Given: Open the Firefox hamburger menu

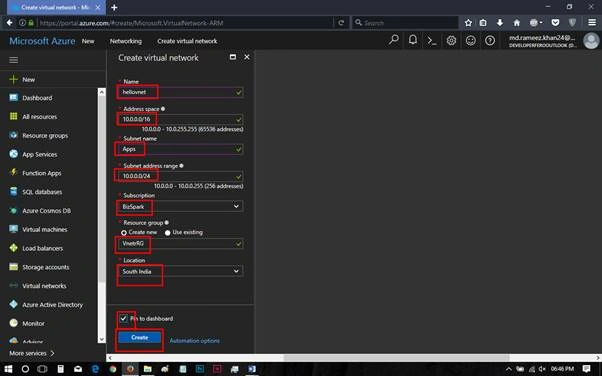Looking at the screenshot, I should (592, 23).
